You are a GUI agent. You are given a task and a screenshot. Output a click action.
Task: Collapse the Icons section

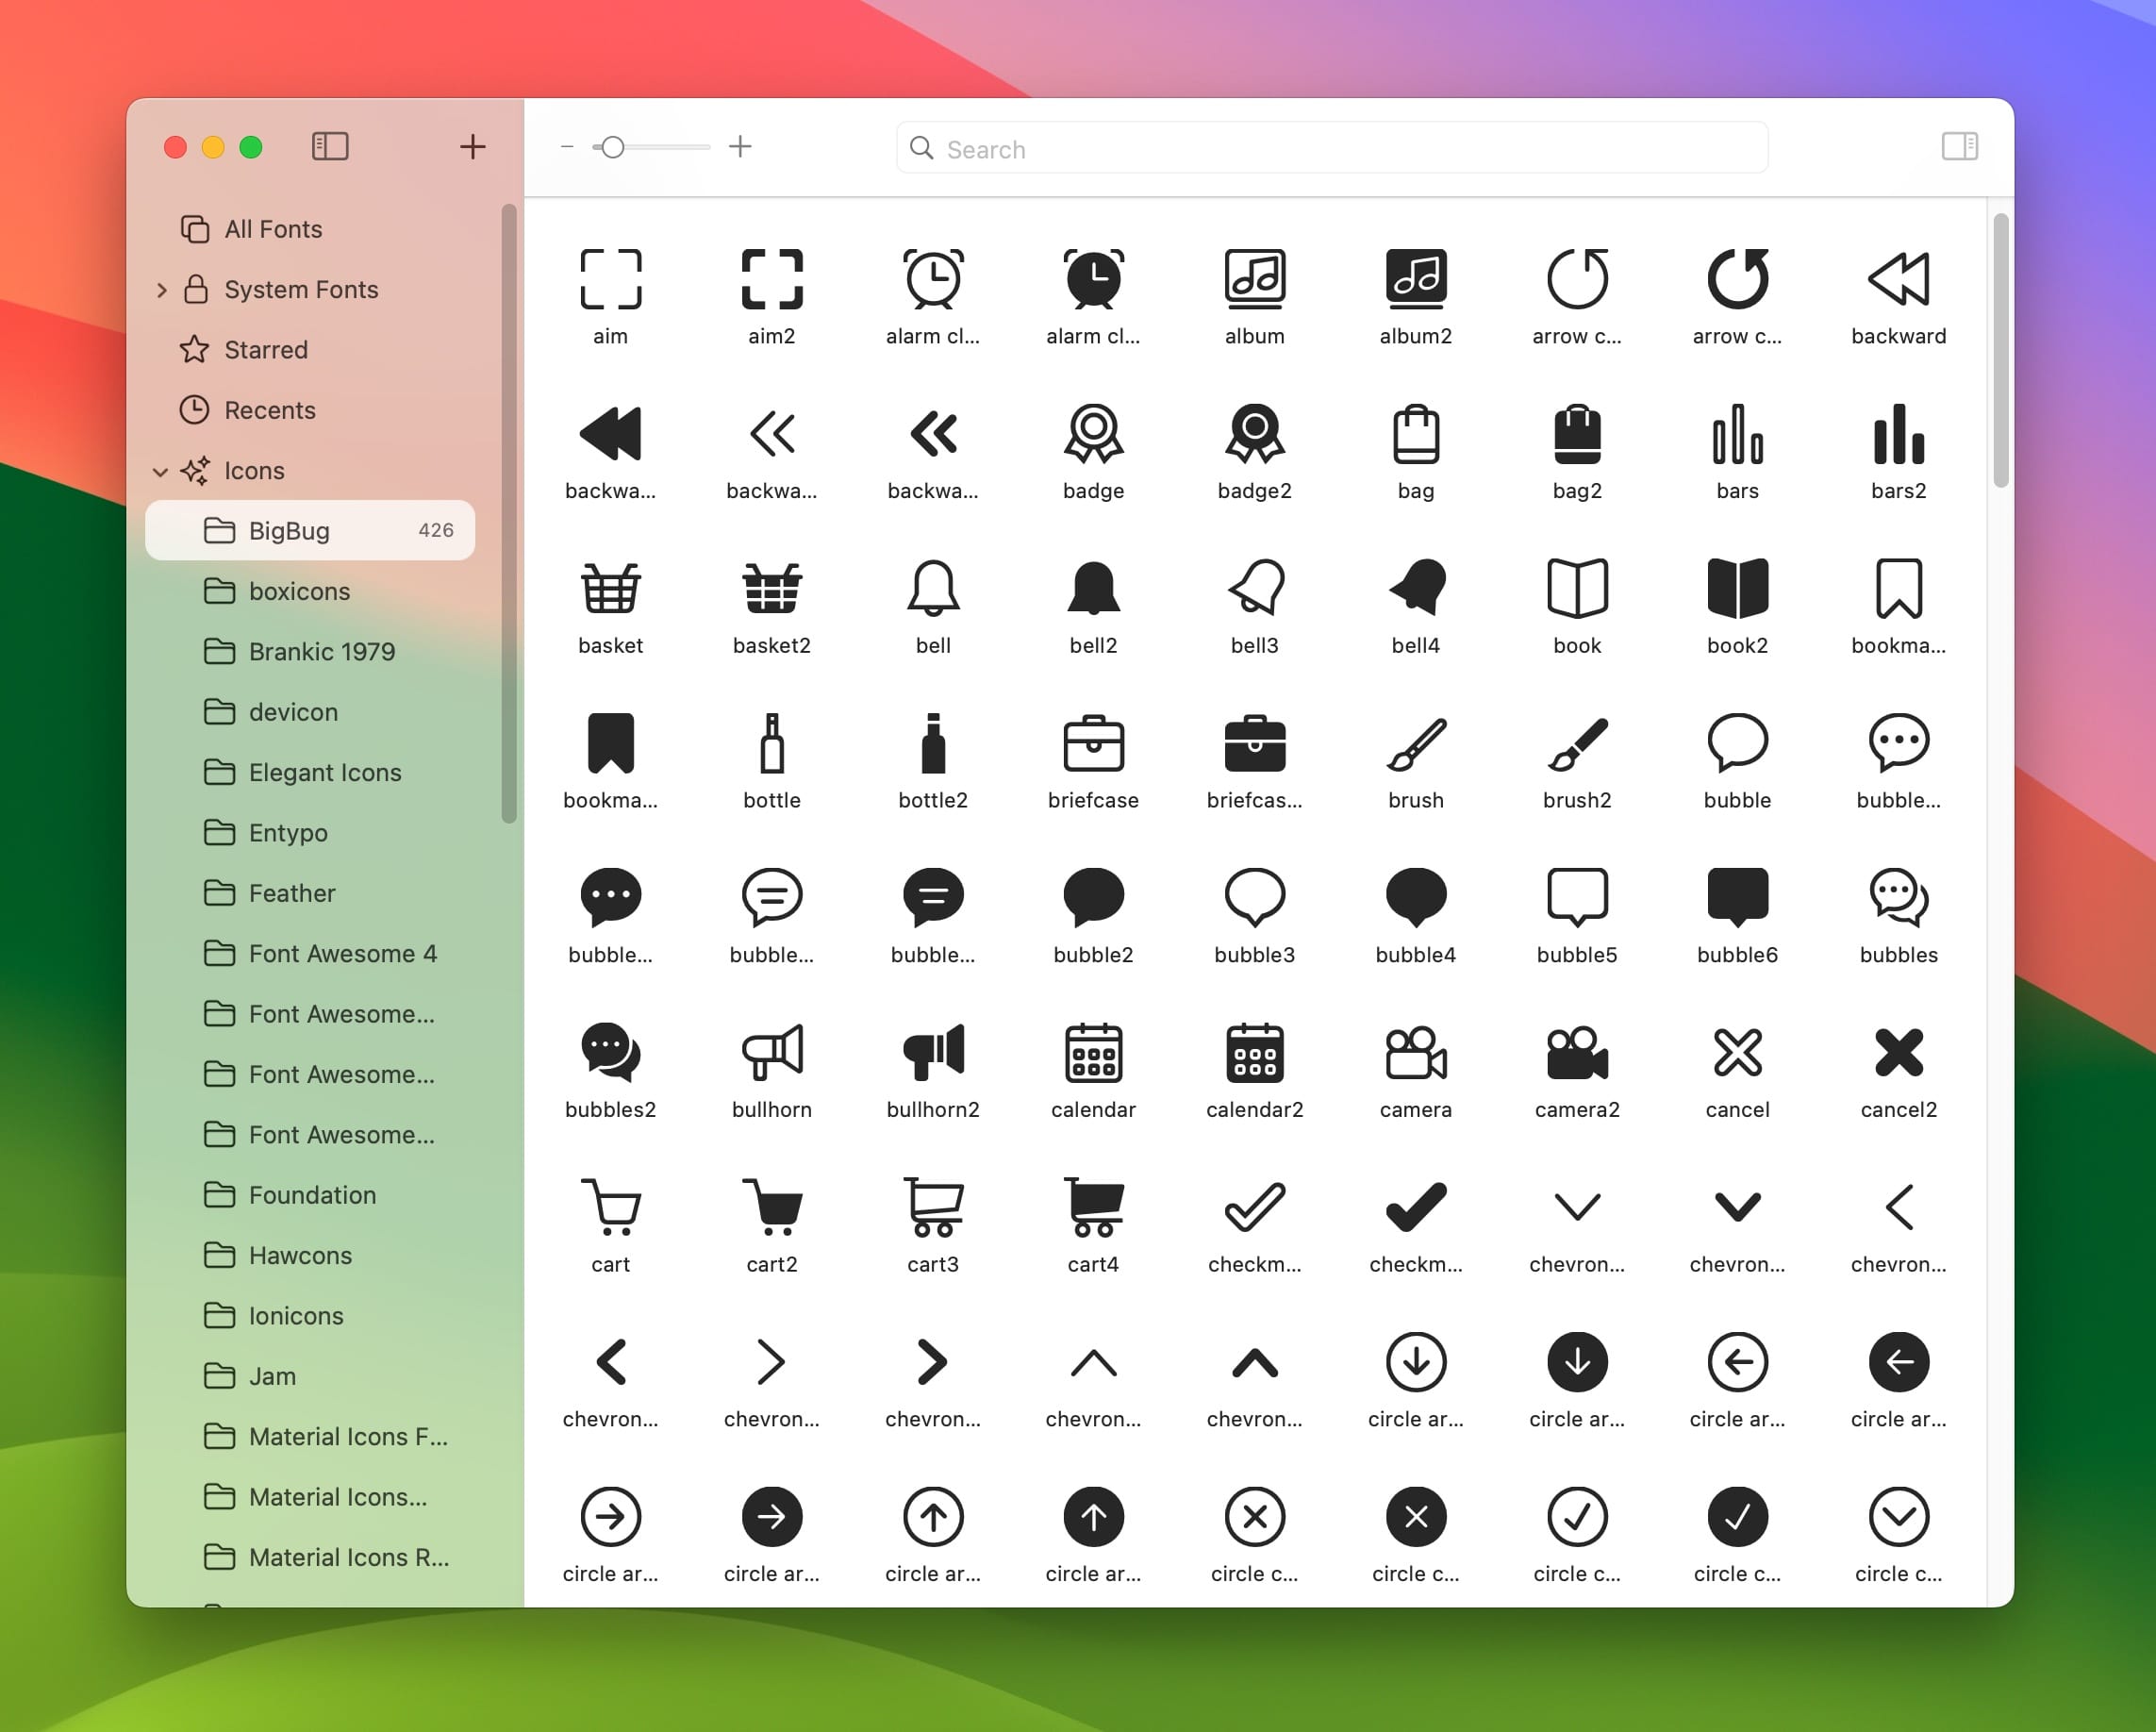[x=160, y=471]
